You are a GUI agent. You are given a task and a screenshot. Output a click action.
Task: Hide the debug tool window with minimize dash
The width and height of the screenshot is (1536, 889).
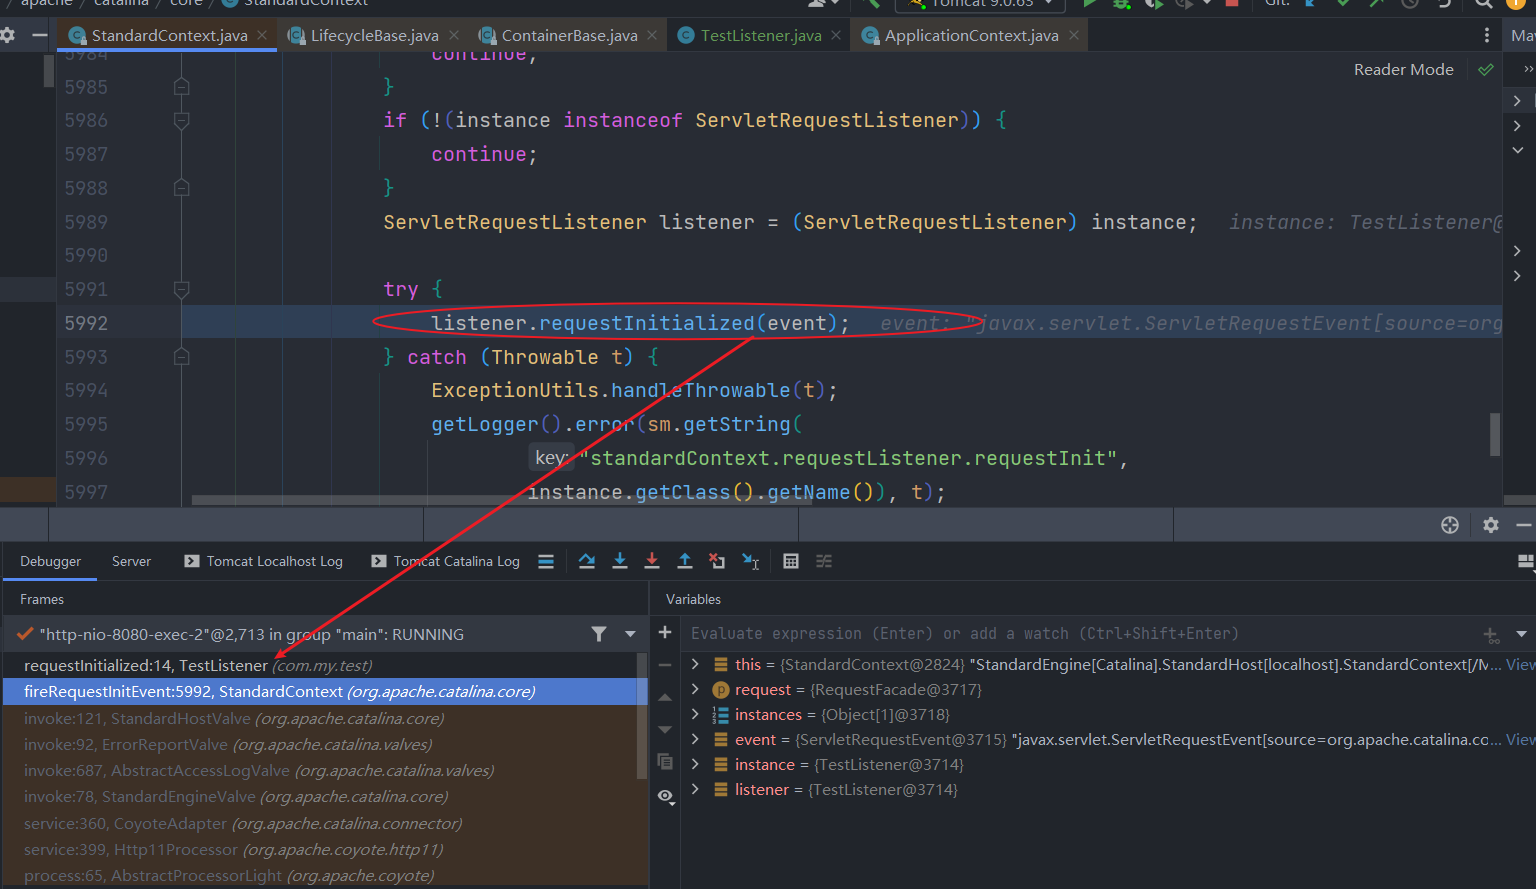click(1524, 525)
